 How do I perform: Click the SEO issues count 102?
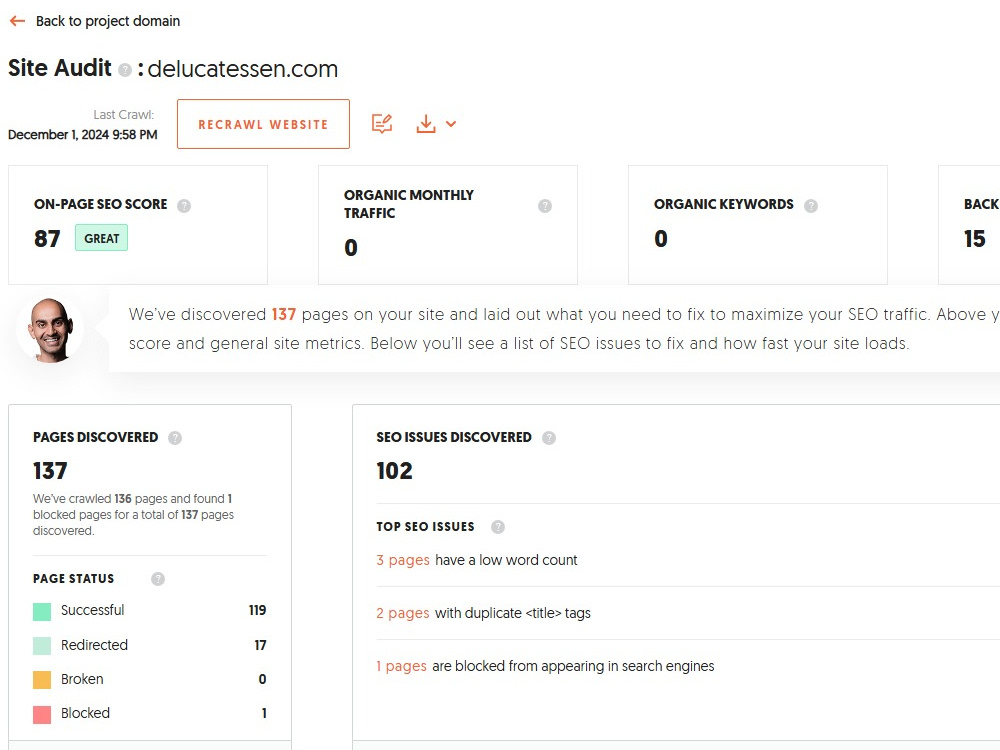[x=395, y=471]
